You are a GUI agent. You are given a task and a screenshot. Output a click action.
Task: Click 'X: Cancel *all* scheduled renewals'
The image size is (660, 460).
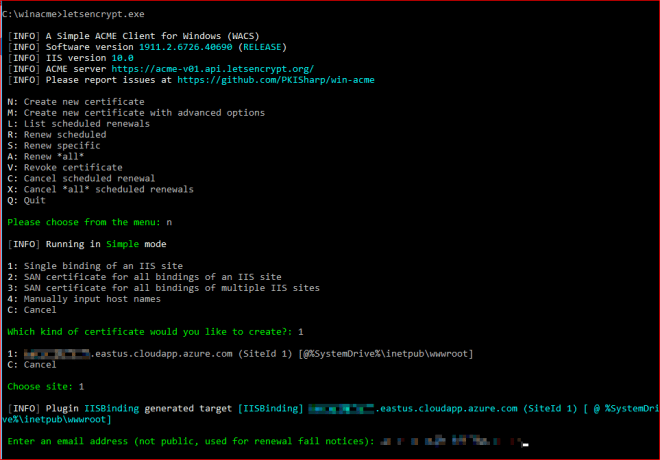pyautogui.click(x=99, y=190)
